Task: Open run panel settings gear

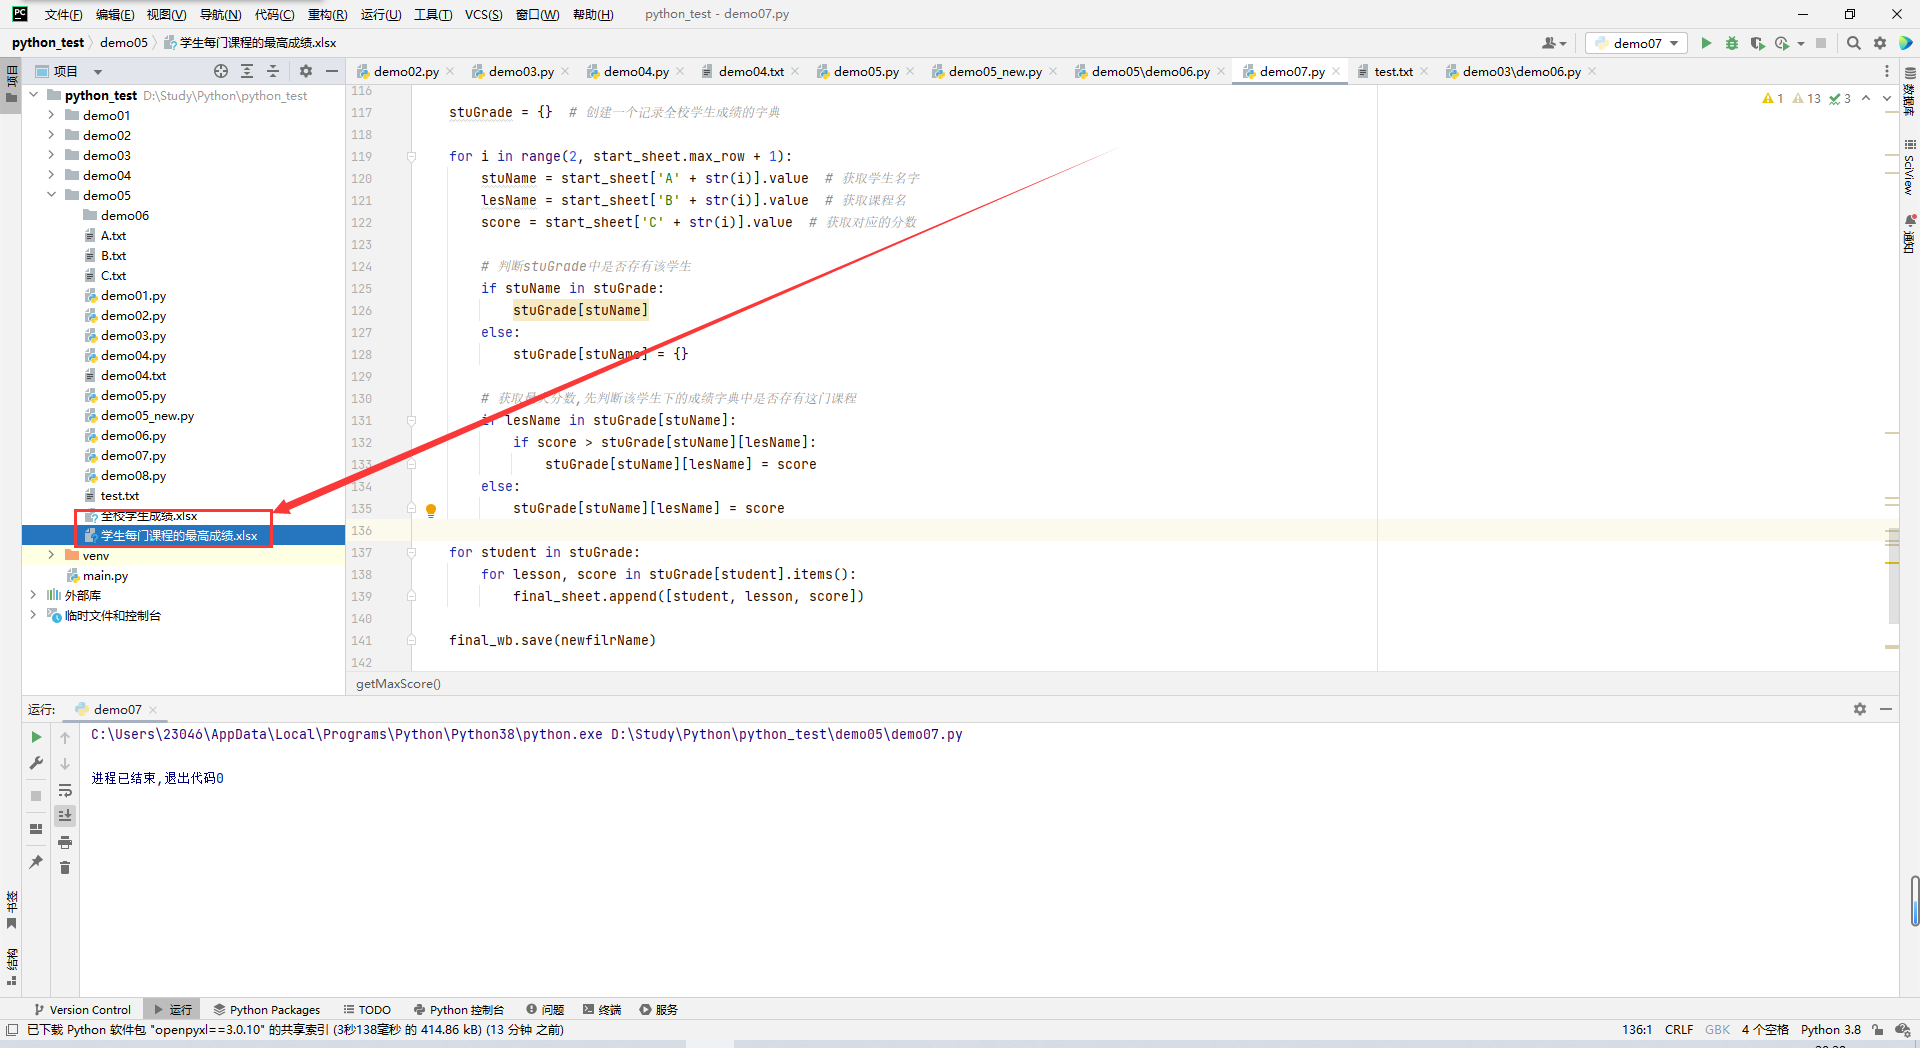Action: (1860, 709)
